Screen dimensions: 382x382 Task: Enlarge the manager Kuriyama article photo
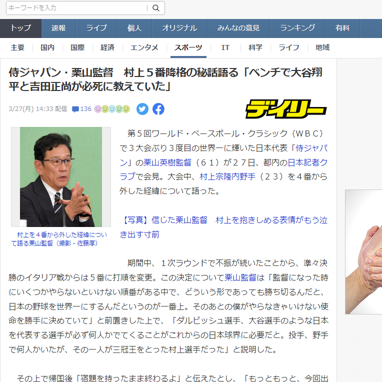pyautogui.click(x=61, y=177)
